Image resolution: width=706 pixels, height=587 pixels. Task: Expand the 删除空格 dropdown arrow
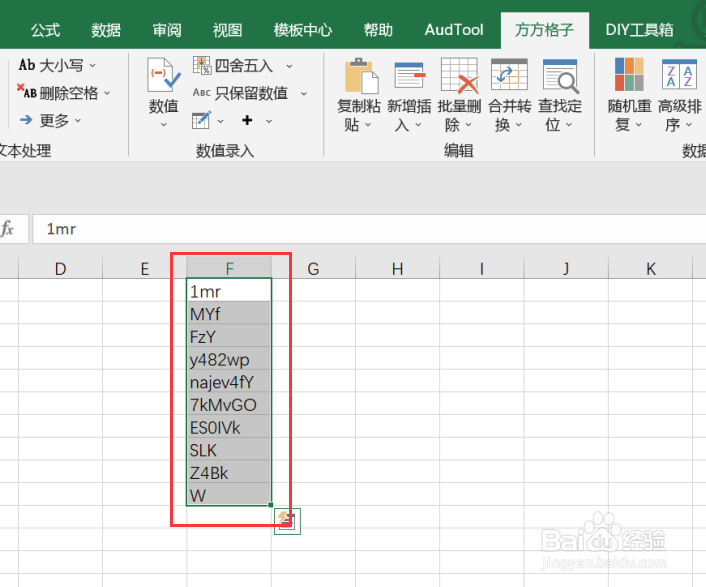(x=107, y=93)
